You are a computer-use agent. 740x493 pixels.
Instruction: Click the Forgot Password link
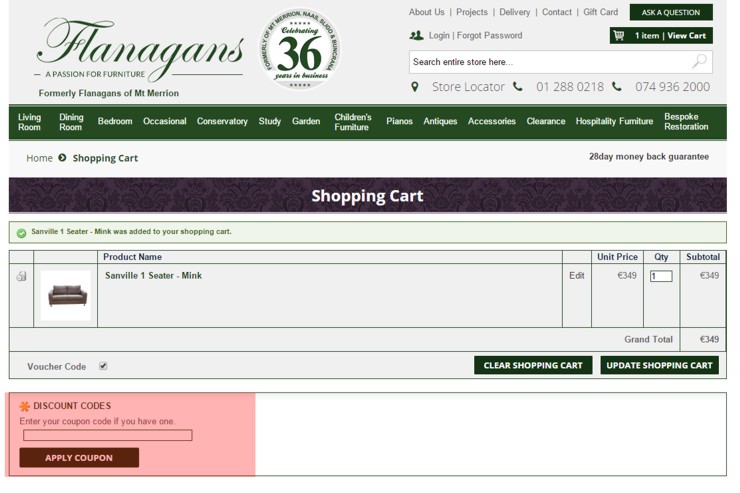pos(489,35)
